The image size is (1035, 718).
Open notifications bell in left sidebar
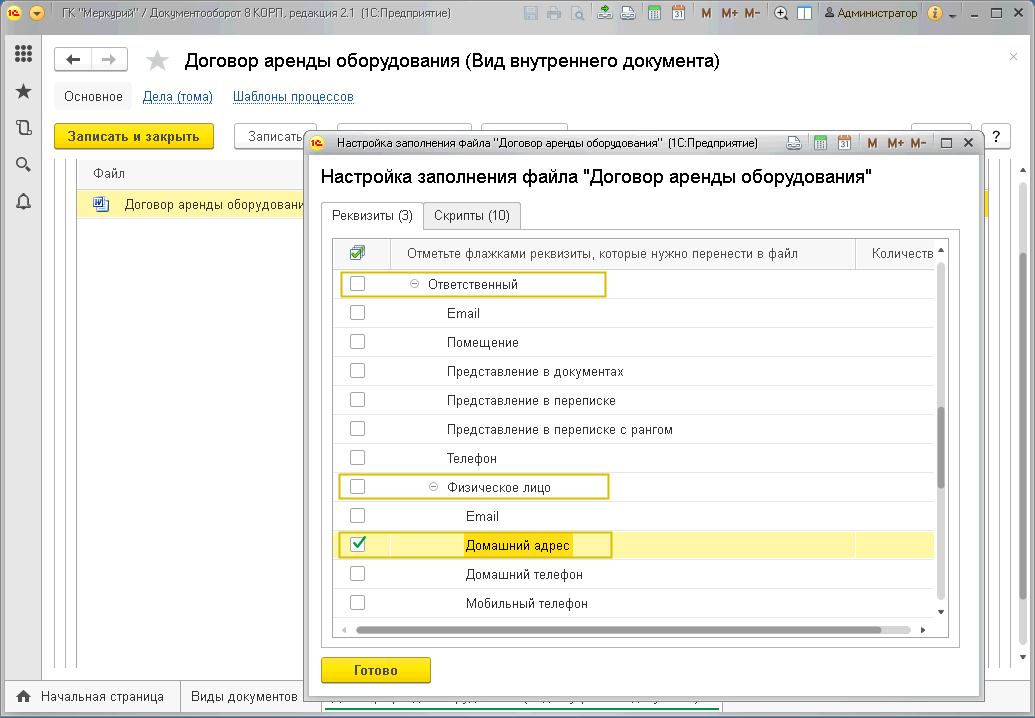(x=23, y=201)
